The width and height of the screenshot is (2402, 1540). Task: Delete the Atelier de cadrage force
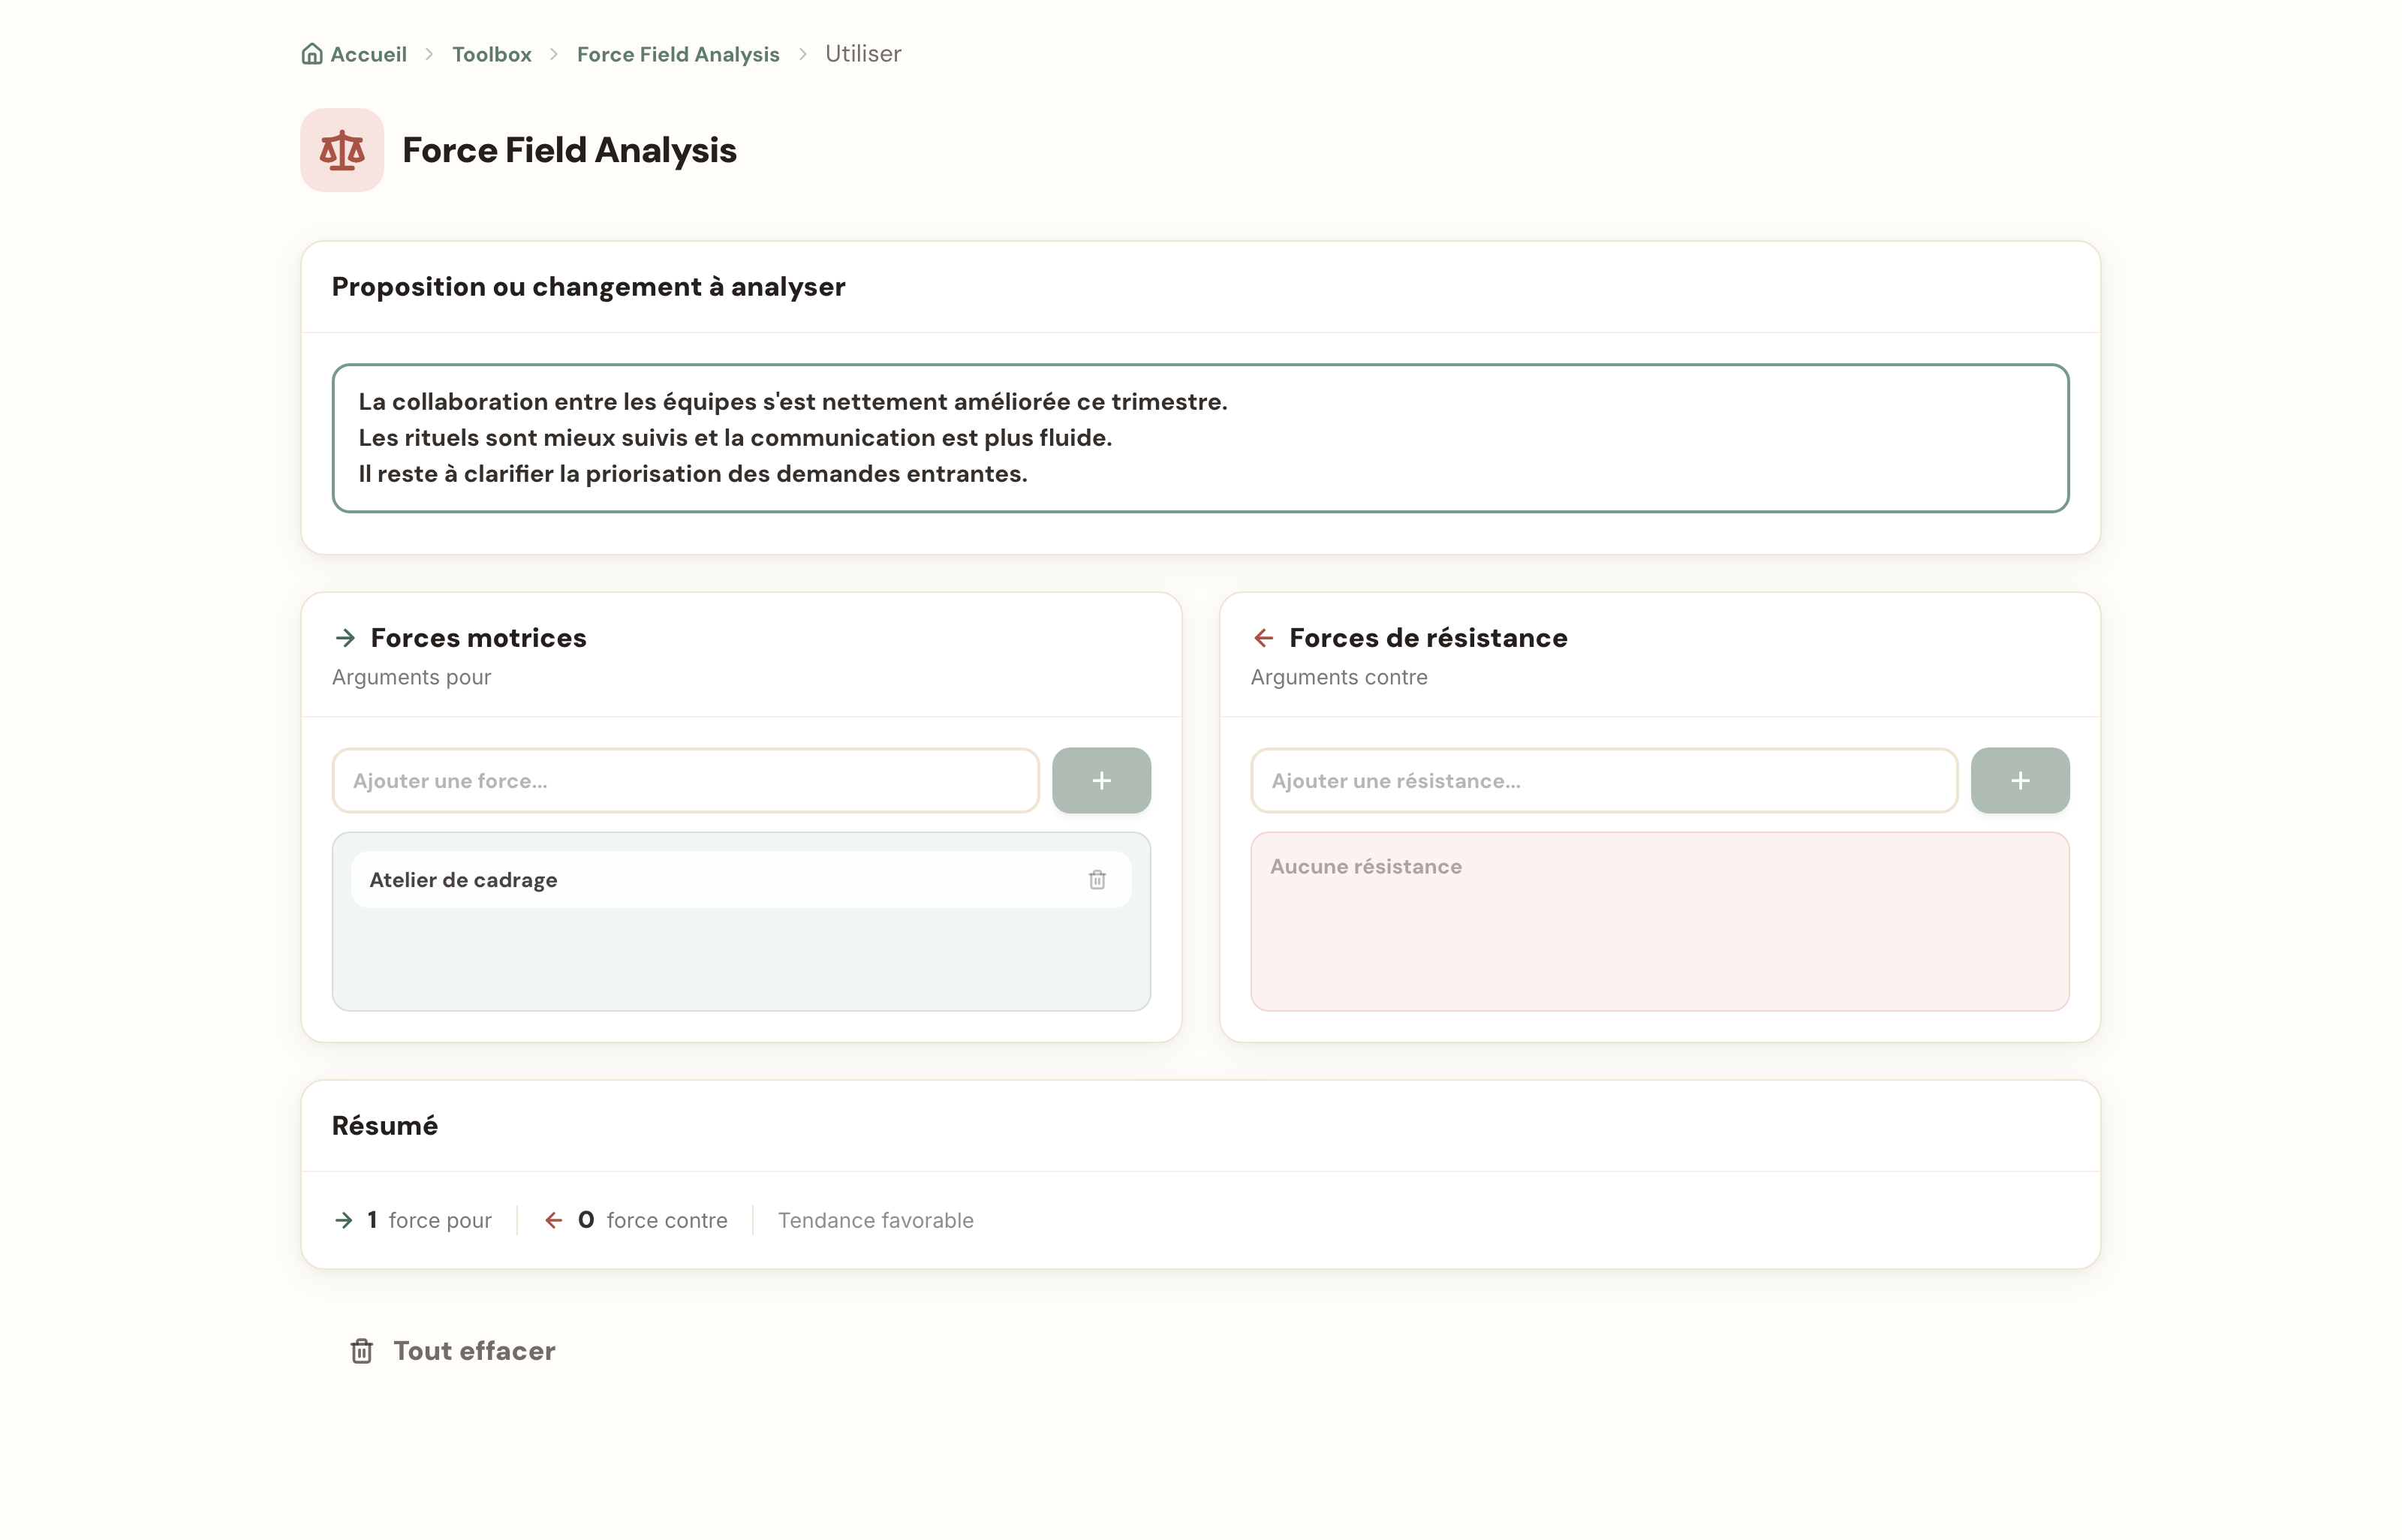click(1097, 880)
